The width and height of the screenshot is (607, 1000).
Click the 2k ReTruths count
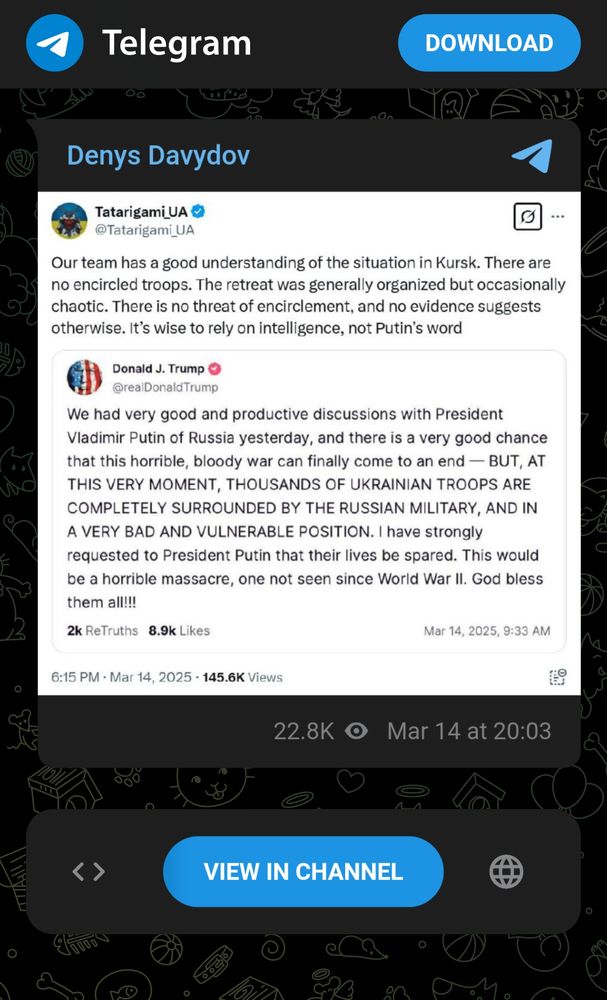(102, 631)
